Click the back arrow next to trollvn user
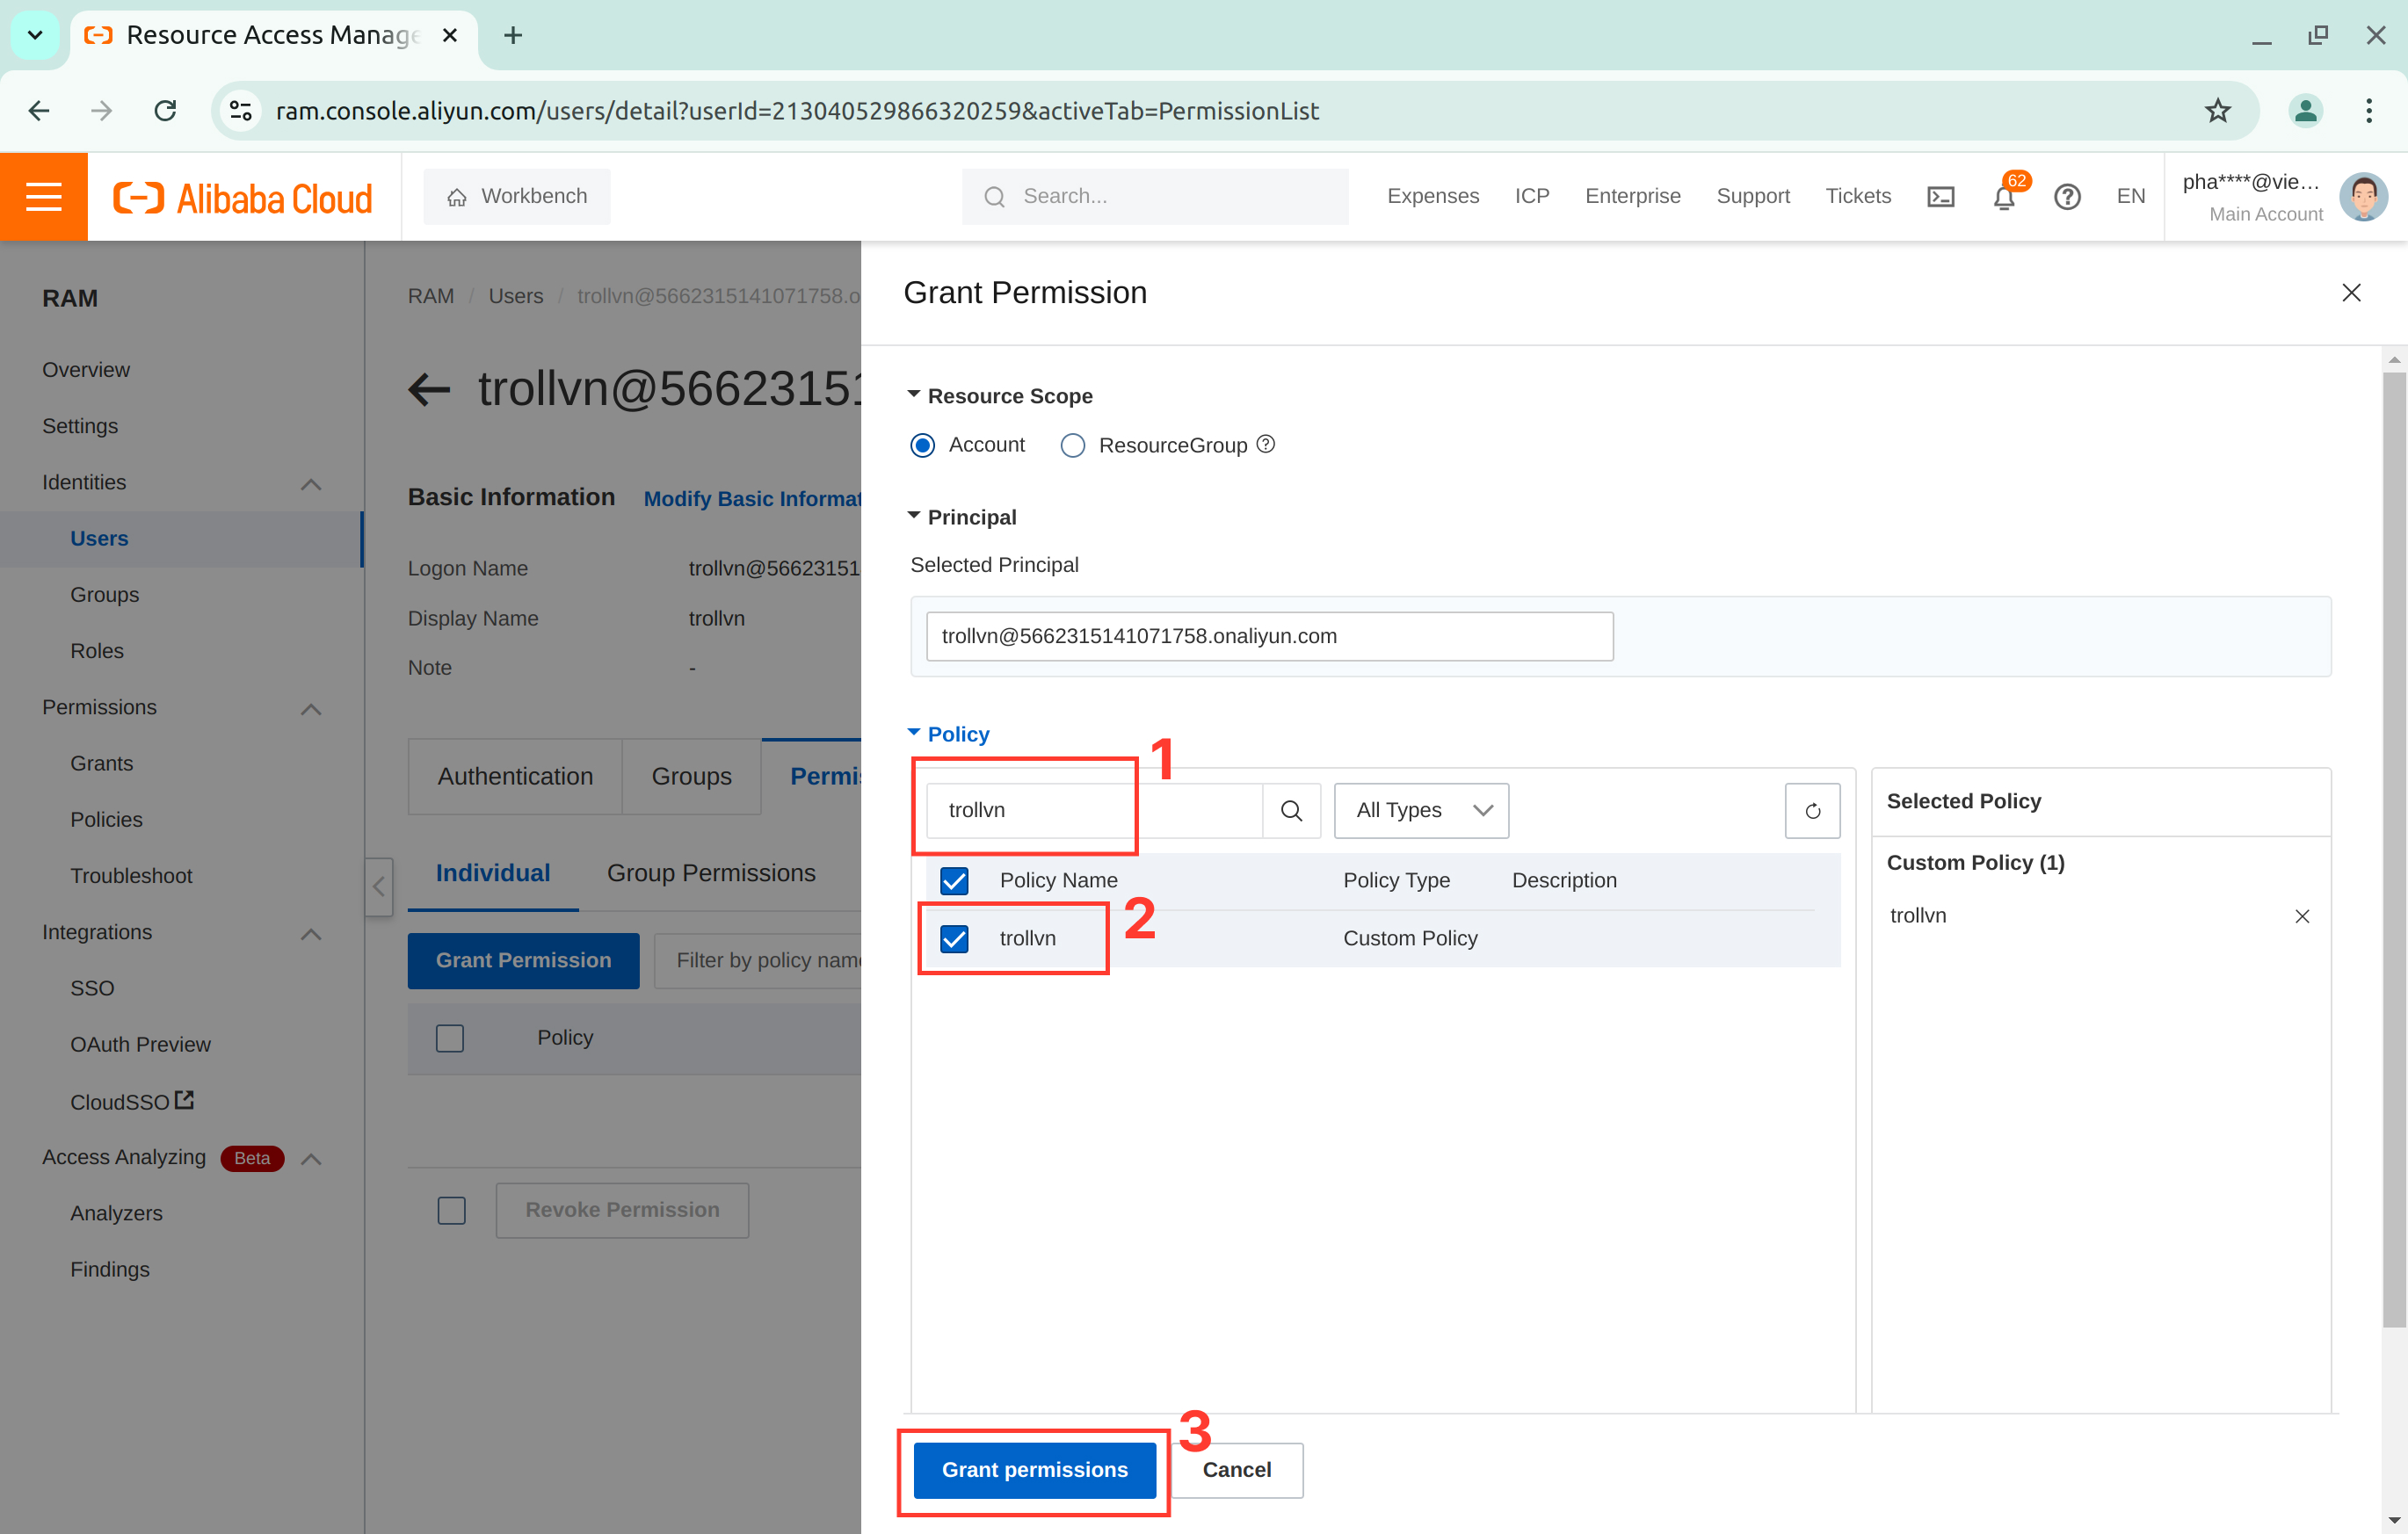This screenshot has width=2408, height=1534. click(430, 389)
